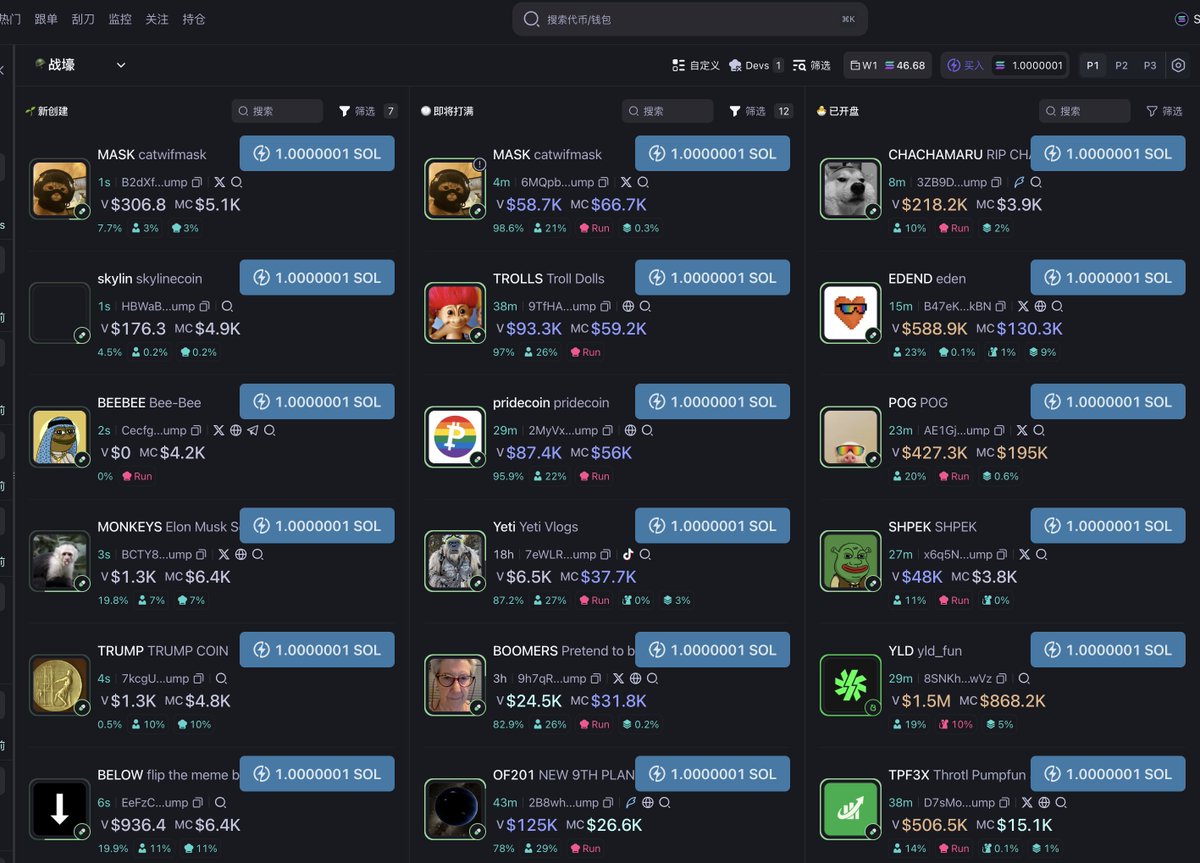Switch to the P2 preset
This screenshot has height=863, width=1200.
pyautogui.click(x=1121, y=65)
